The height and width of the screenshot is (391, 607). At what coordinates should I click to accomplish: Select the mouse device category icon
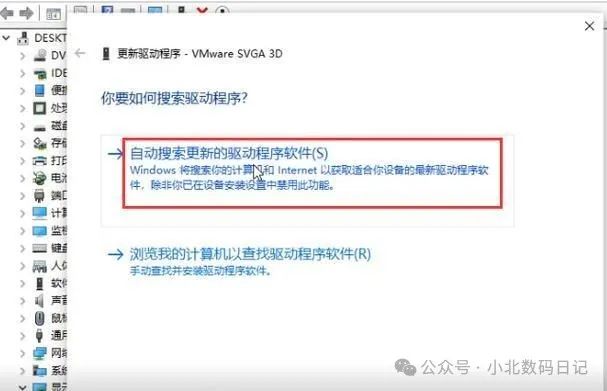coord(39,318)
